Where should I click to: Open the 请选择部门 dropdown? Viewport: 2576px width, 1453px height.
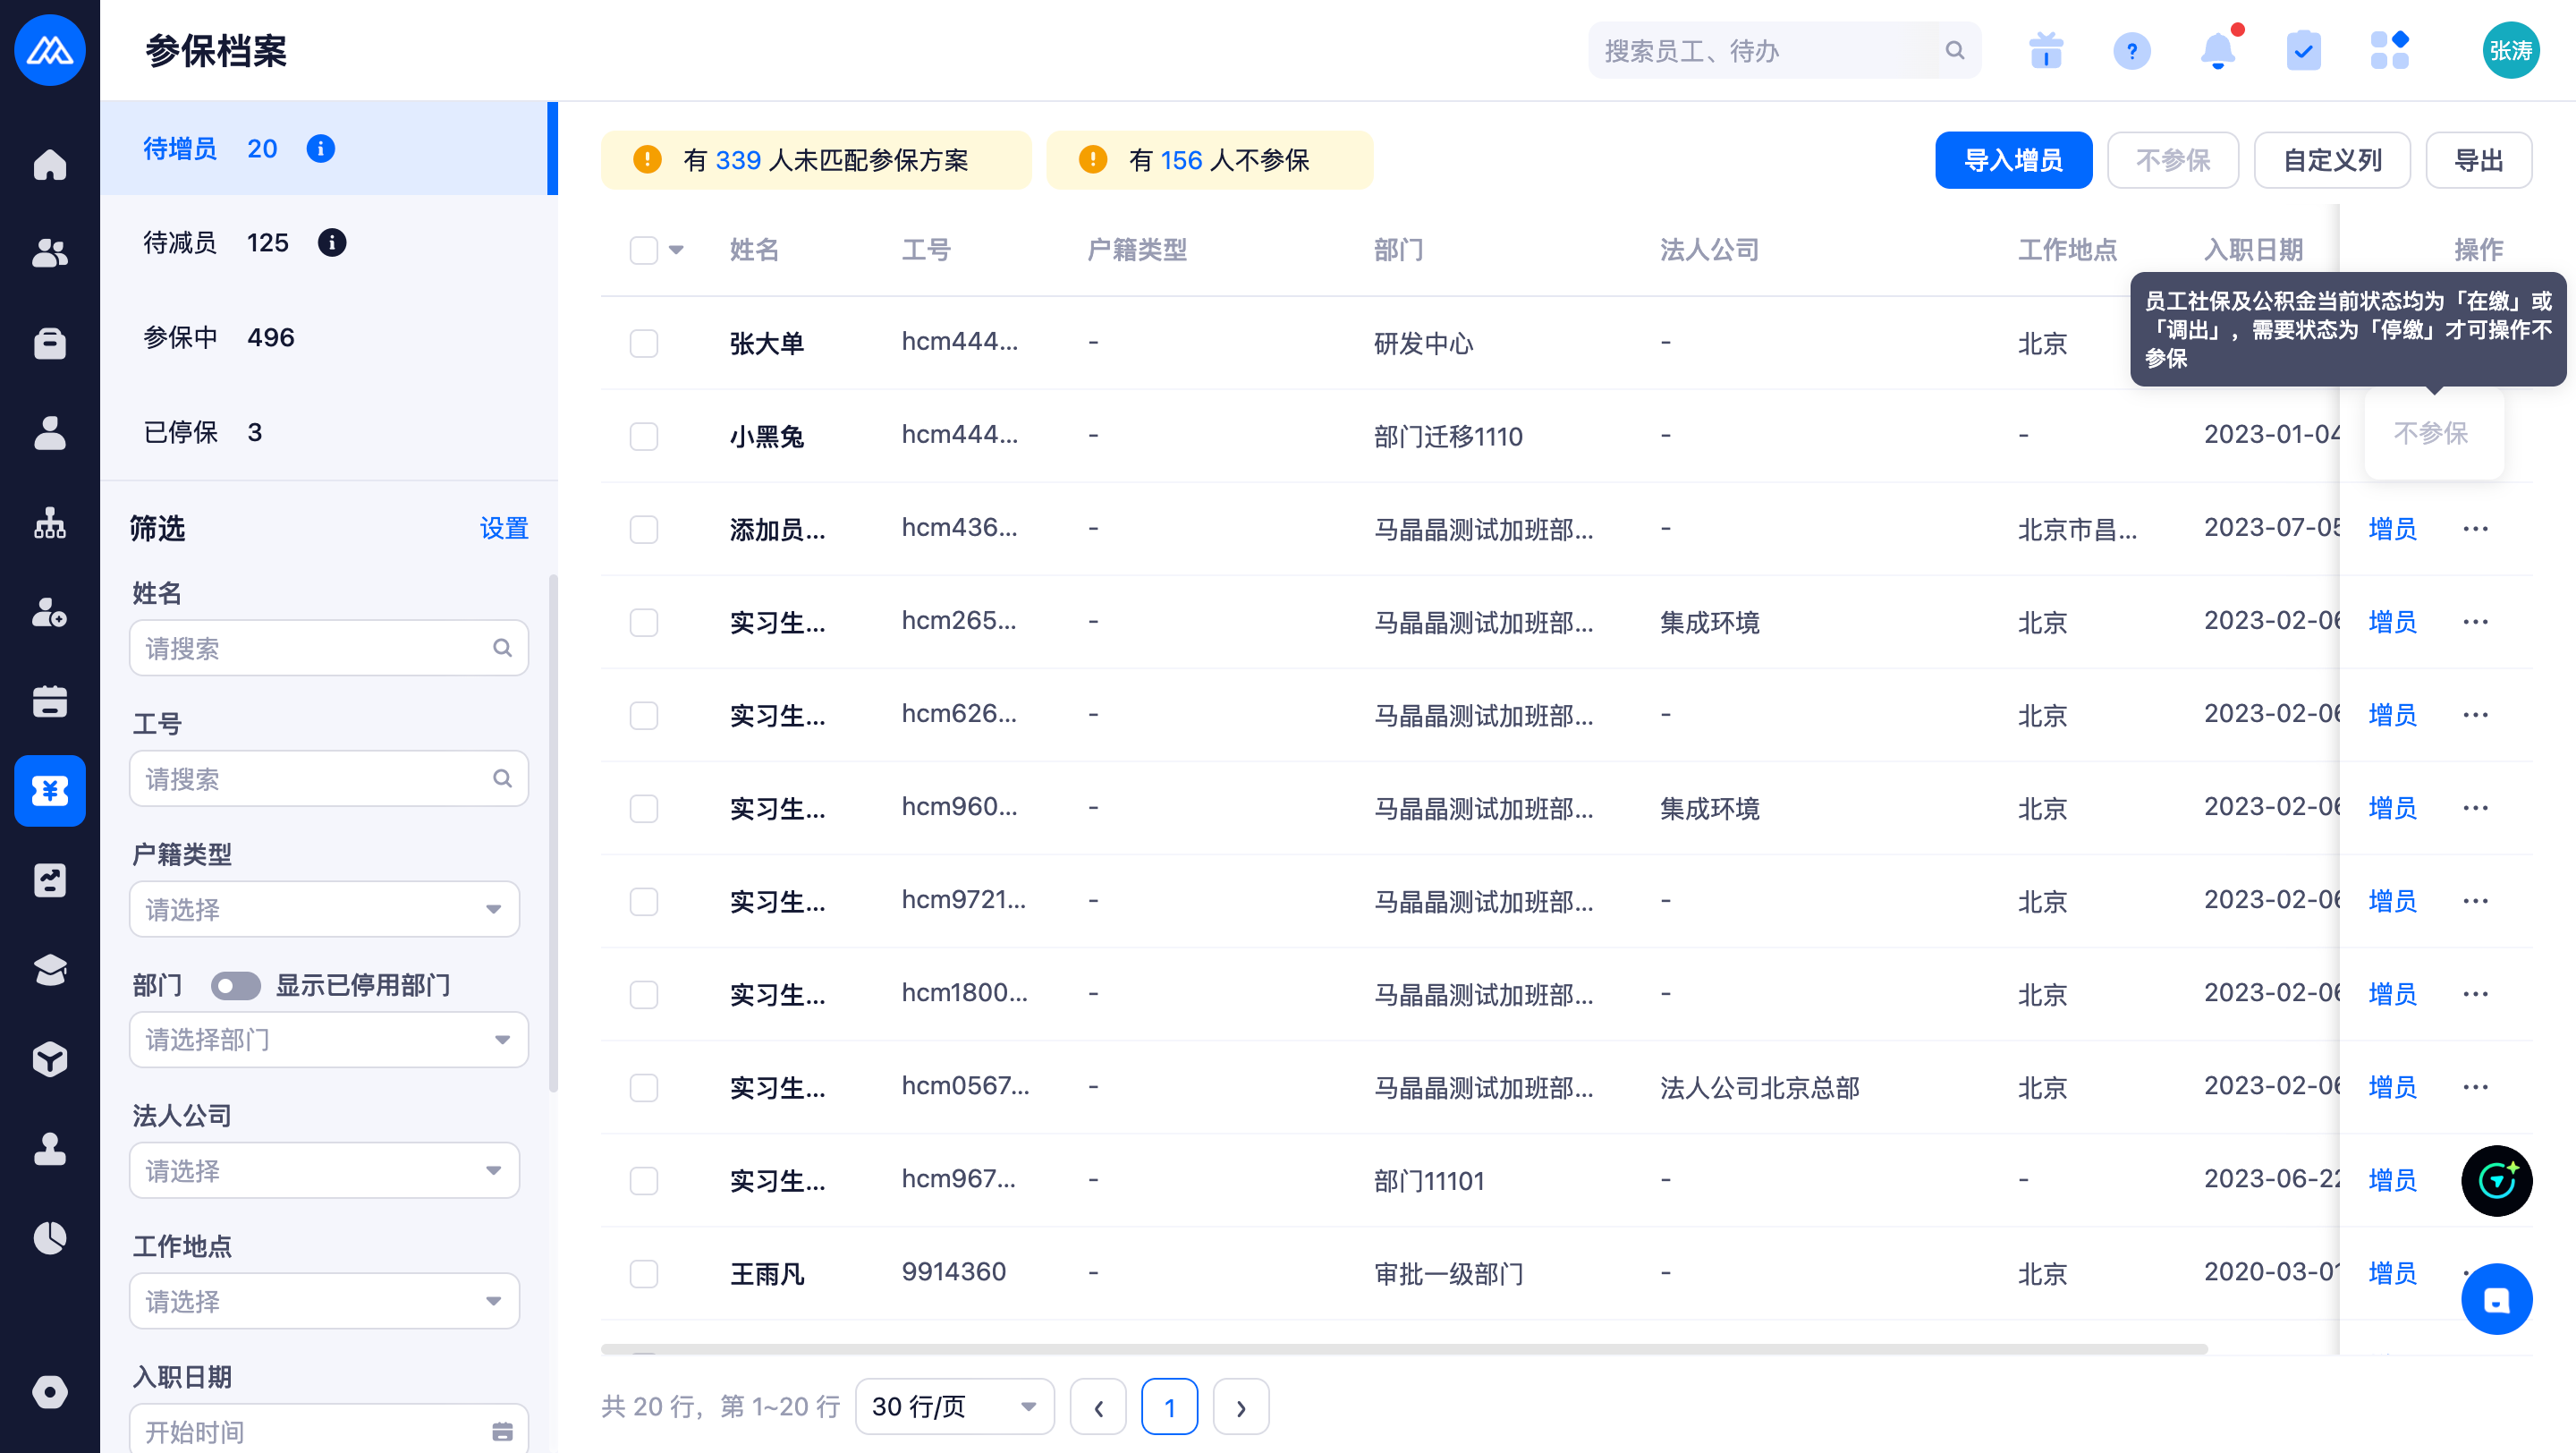(328, 1040)
